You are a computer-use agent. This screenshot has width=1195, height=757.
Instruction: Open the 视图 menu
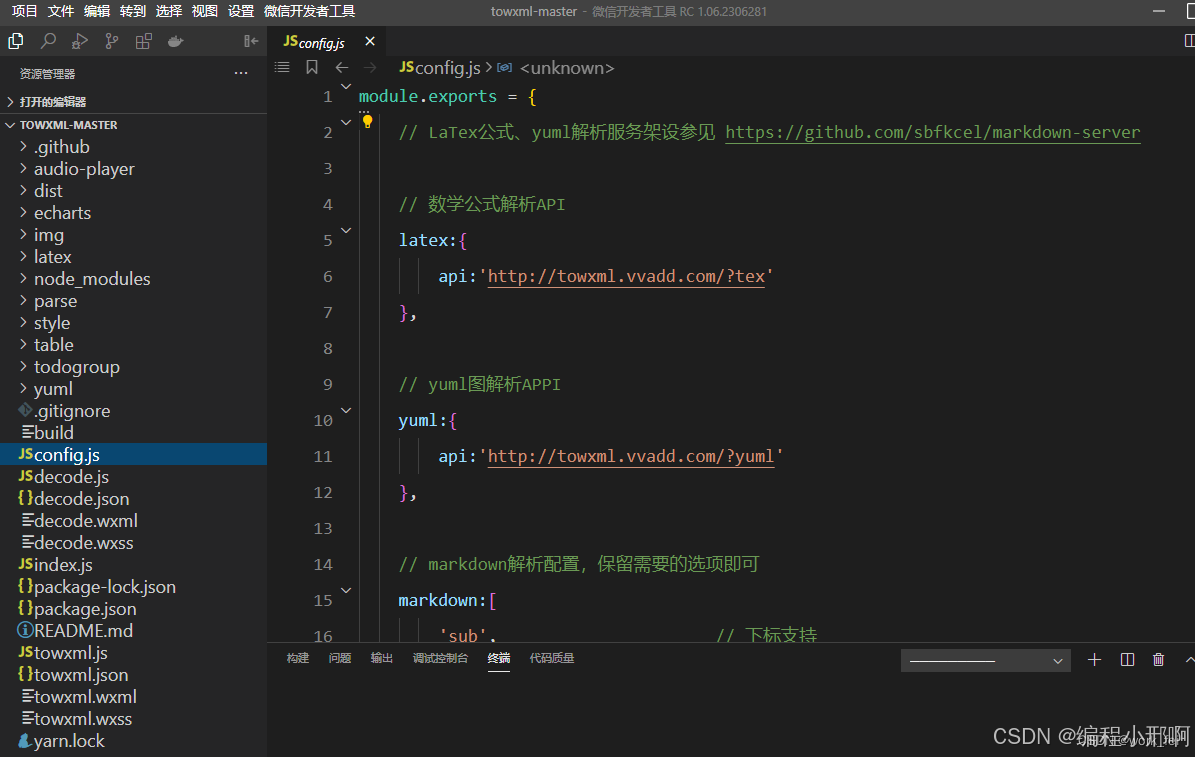(x=204, y=11)
